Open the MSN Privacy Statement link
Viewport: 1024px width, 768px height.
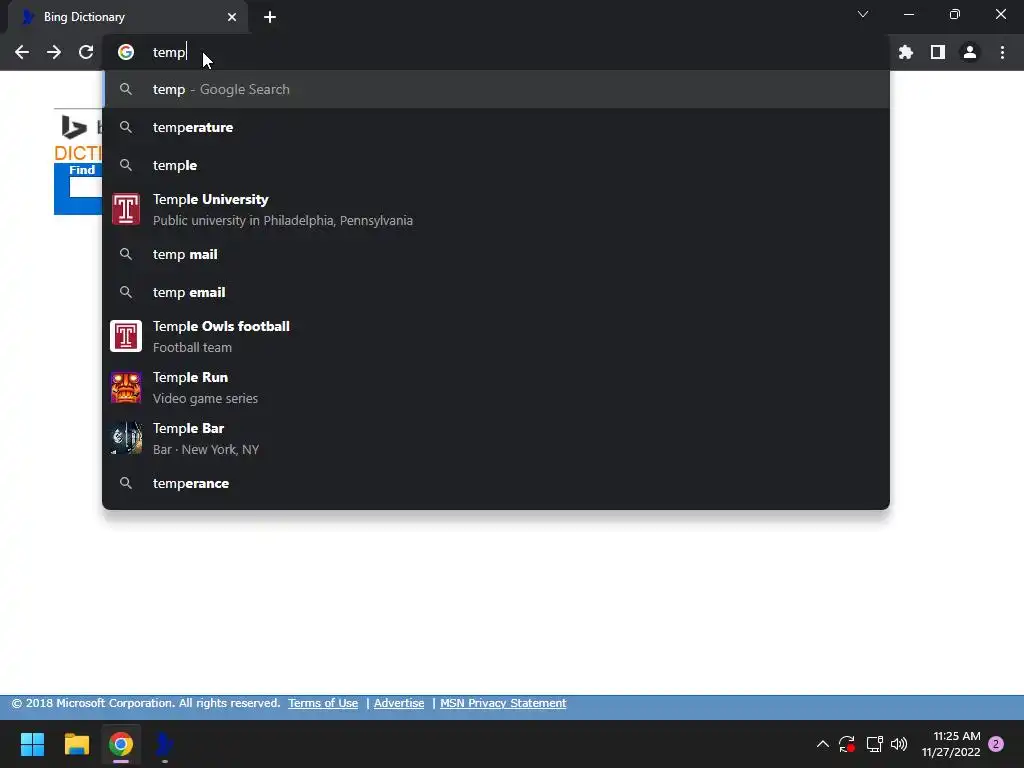click(x=503, y=703)
